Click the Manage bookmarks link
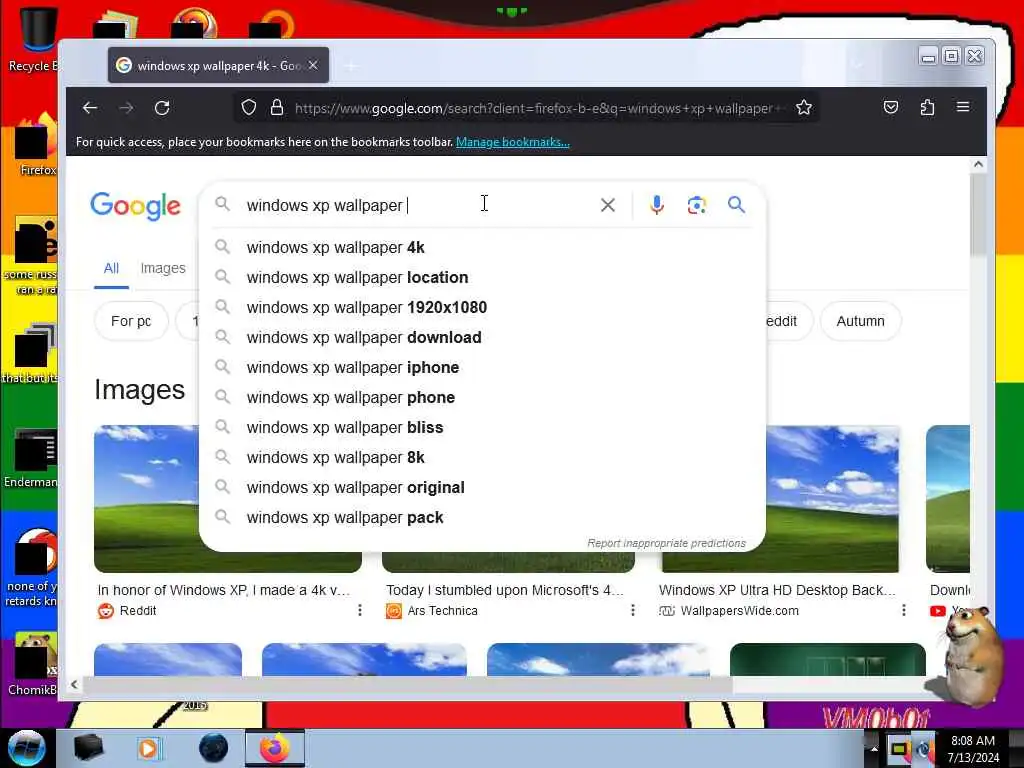1024x768 pixels. click(x=513, y=142)
